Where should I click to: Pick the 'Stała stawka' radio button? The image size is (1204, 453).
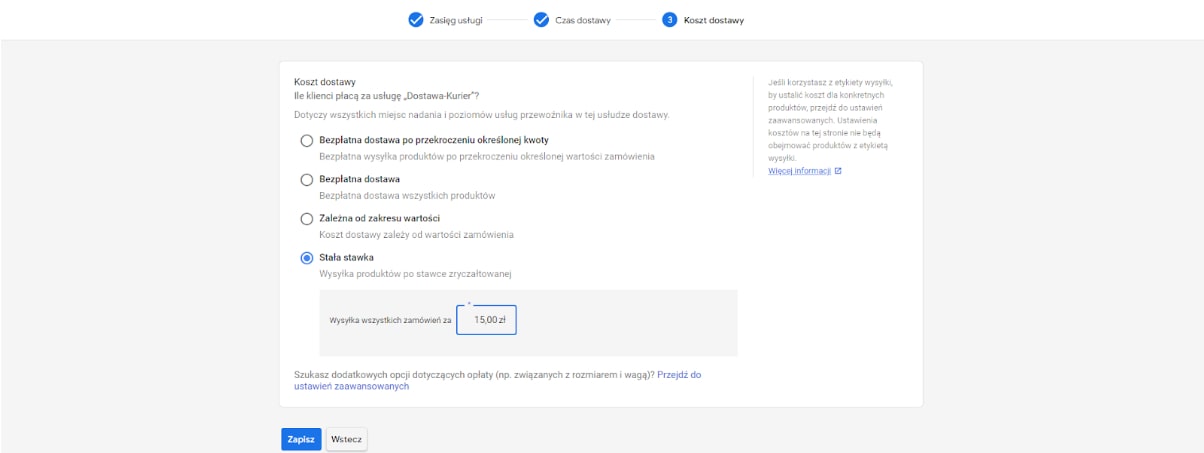tap(307, 257)
